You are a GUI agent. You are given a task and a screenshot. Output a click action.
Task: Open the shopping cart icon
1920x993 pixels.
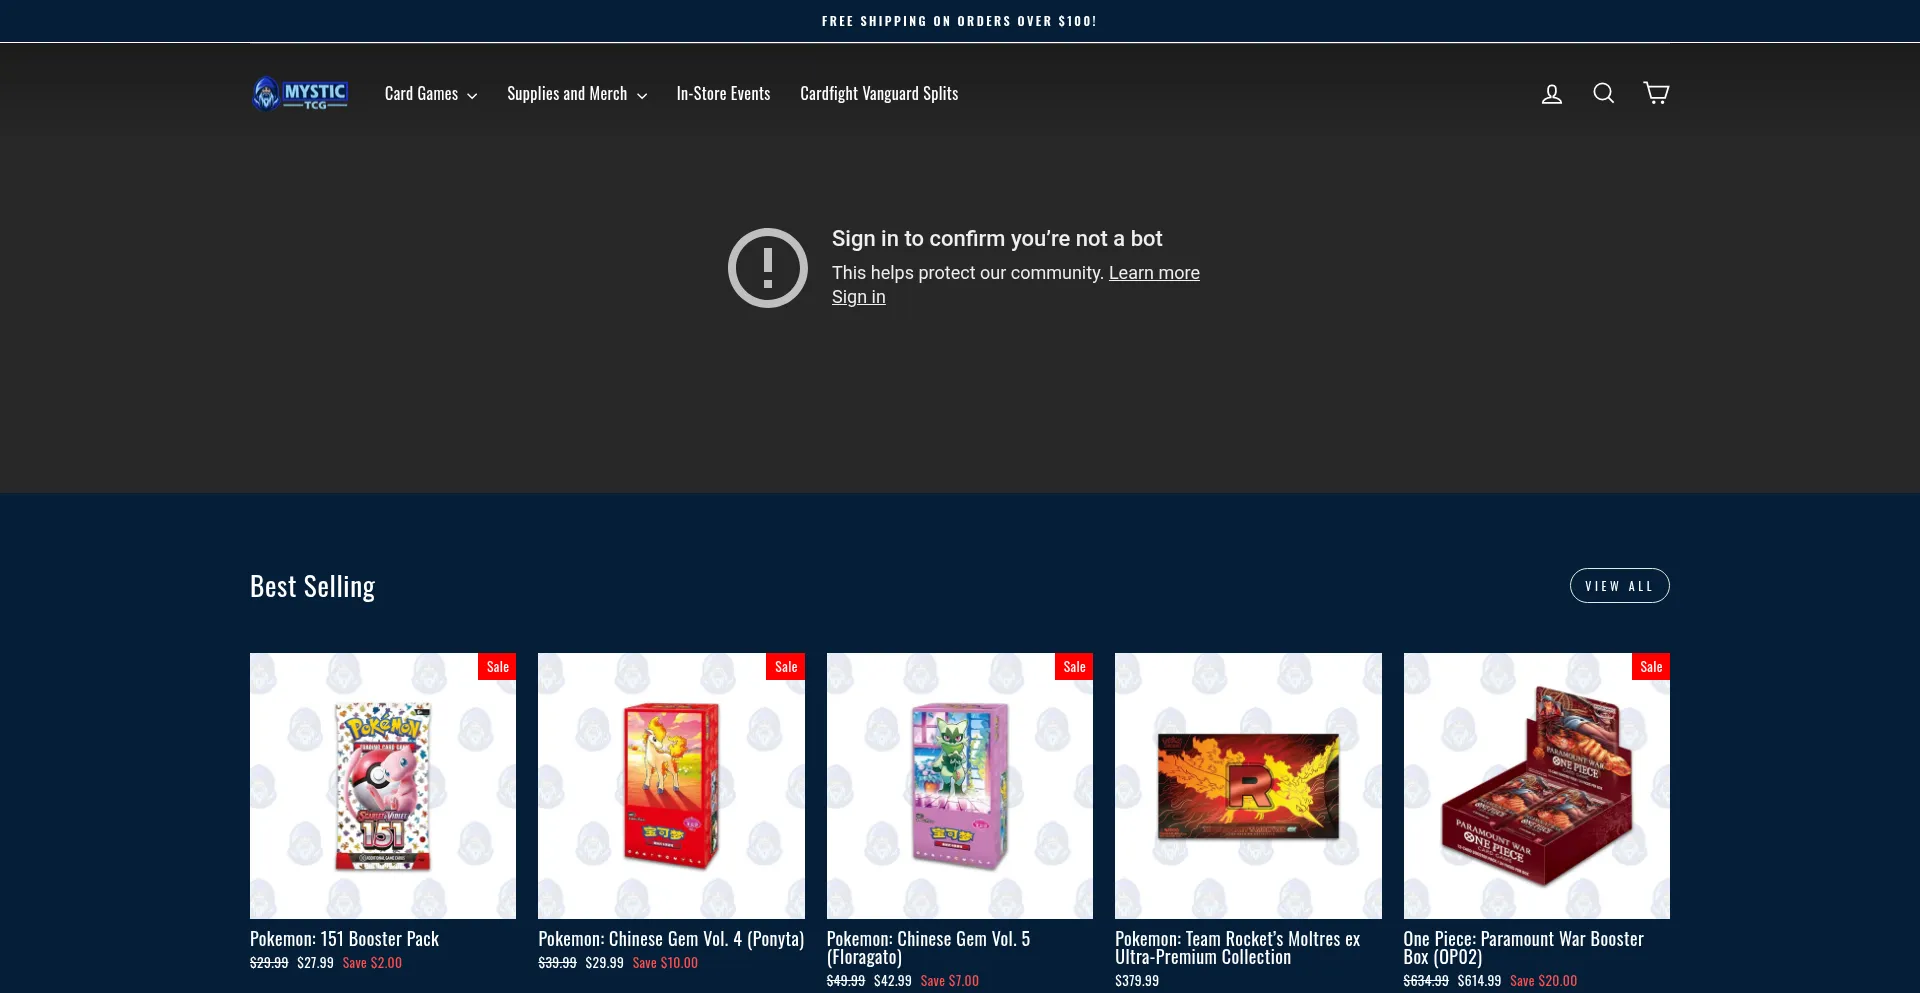(1656, 93)
